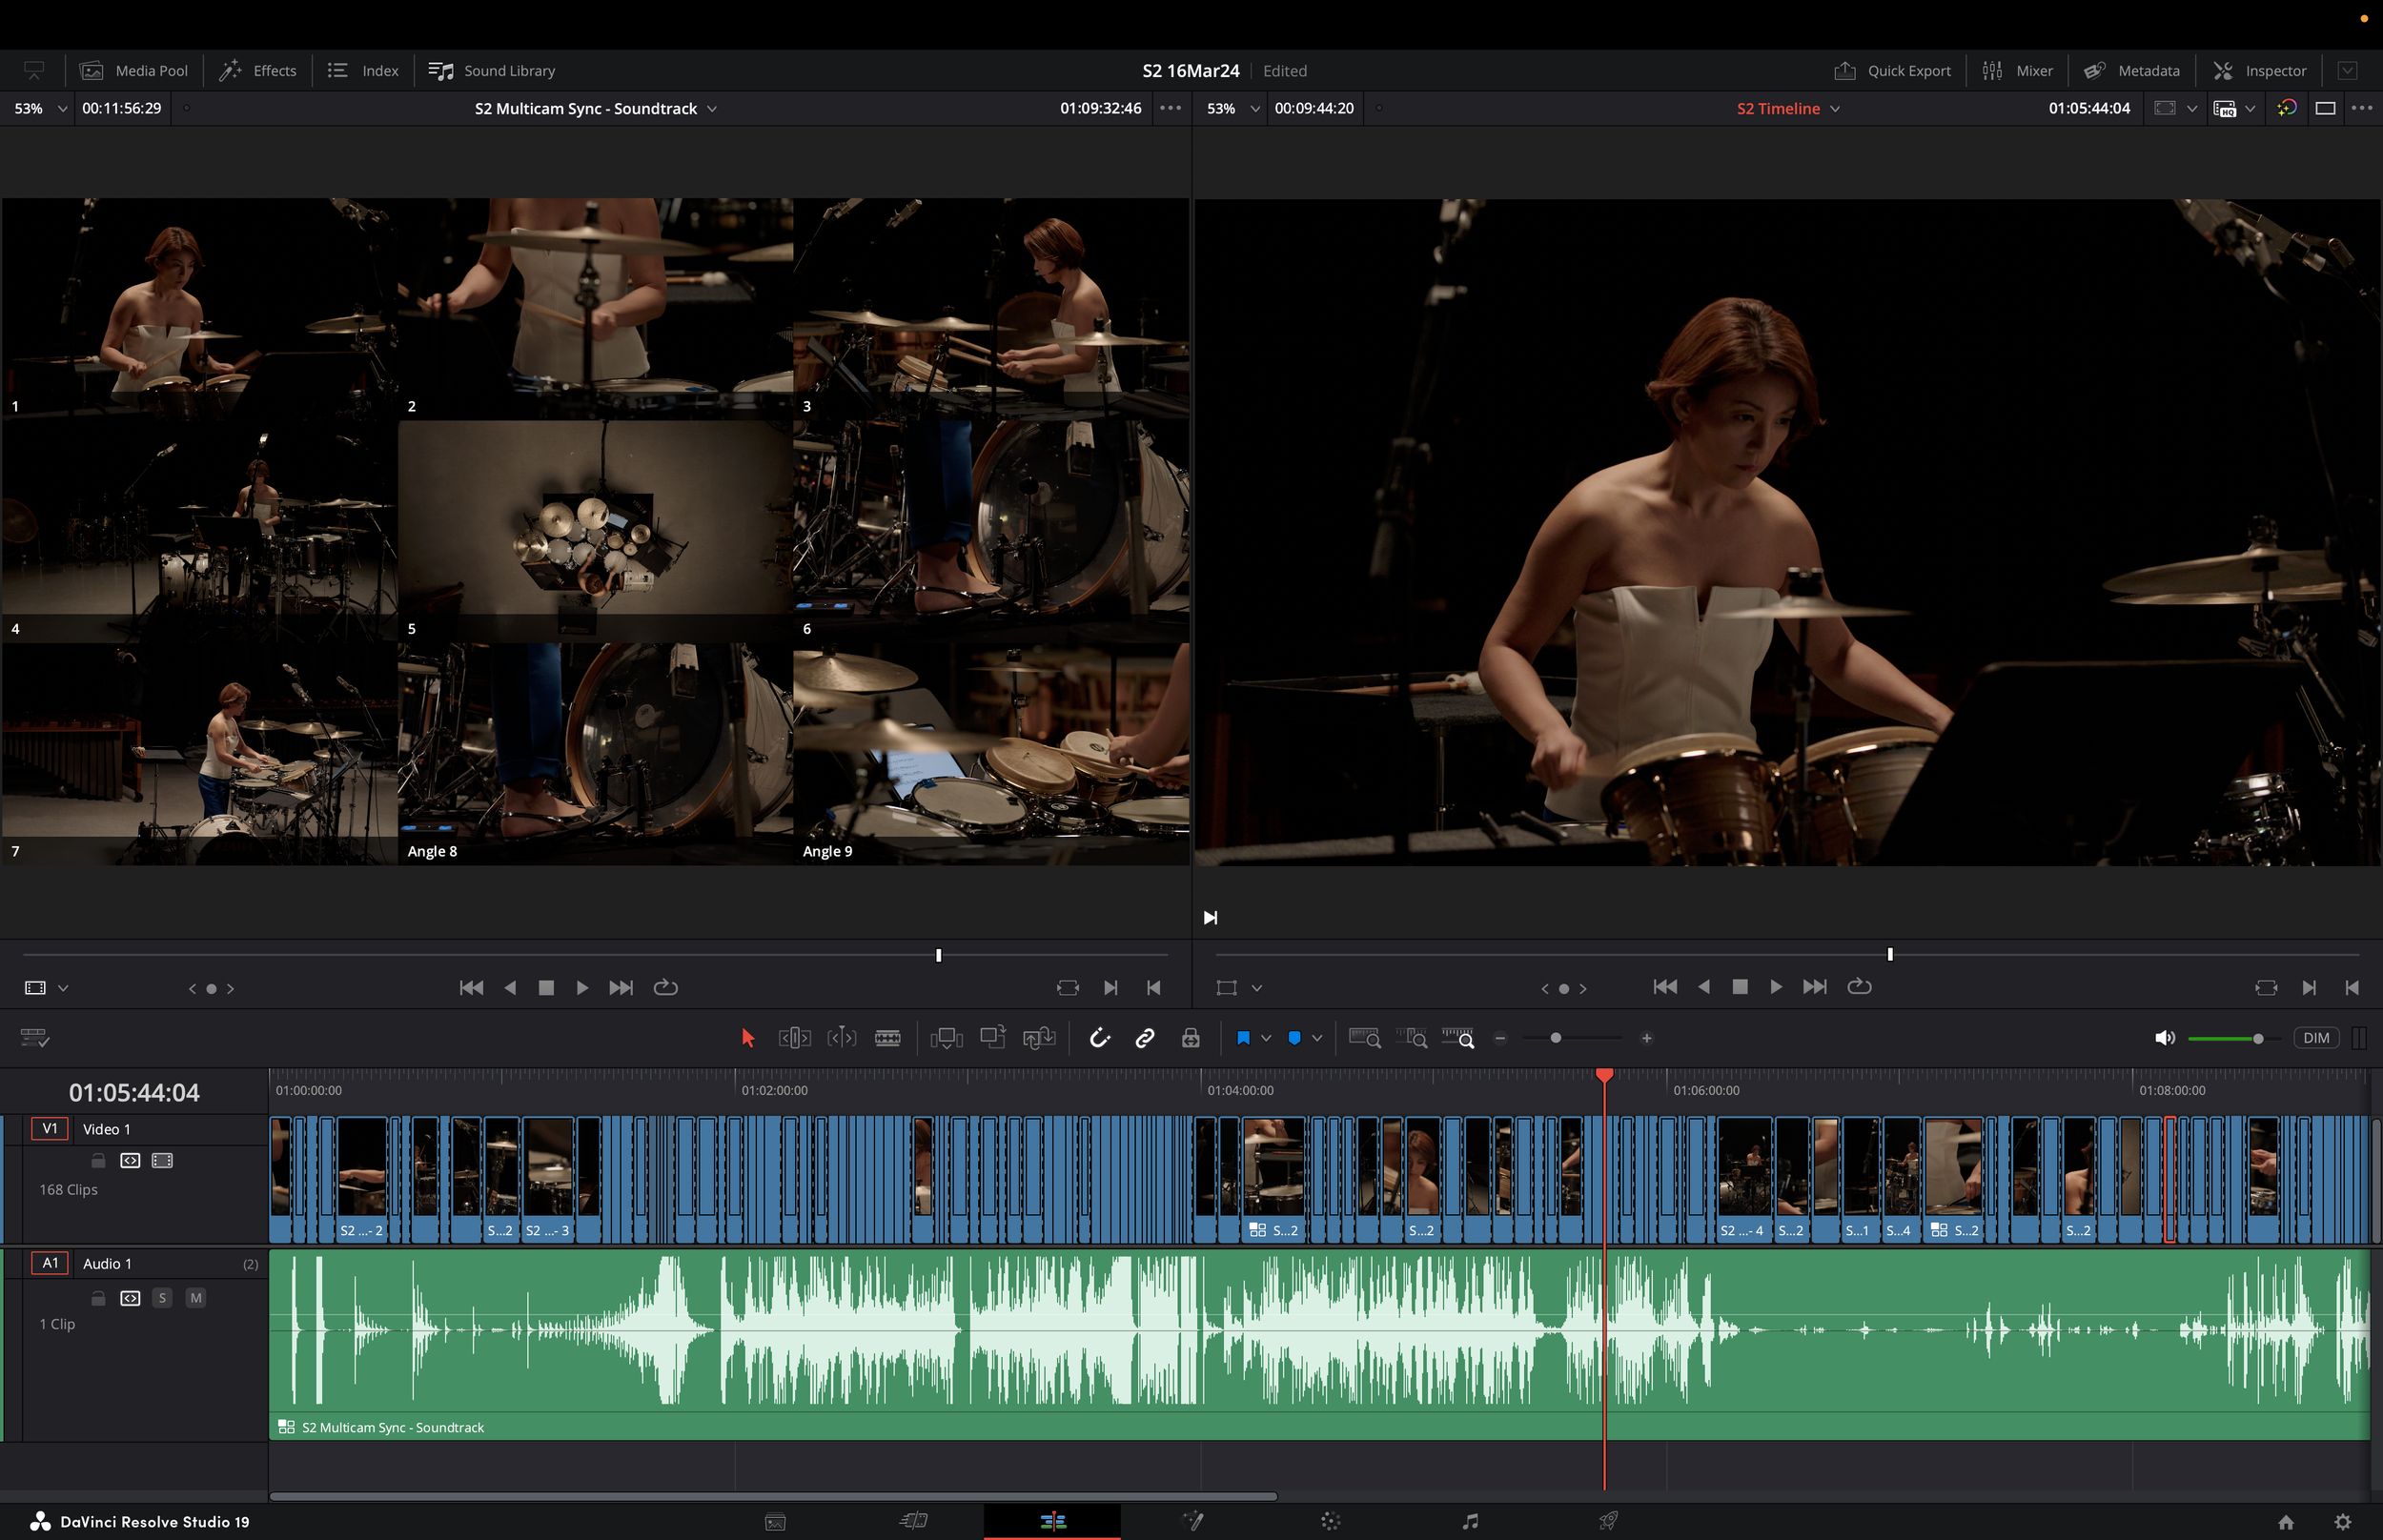Open the Color page icon
The image size is (2383, 1540).
coord(1330,1521)
